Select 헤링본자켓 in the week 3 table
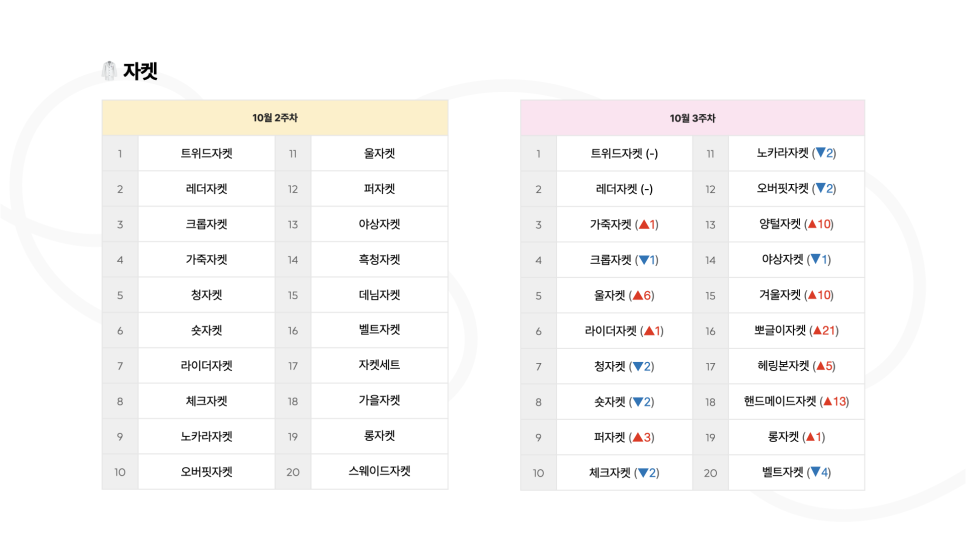This screenshot has width=966, height=543. (783, 366)
